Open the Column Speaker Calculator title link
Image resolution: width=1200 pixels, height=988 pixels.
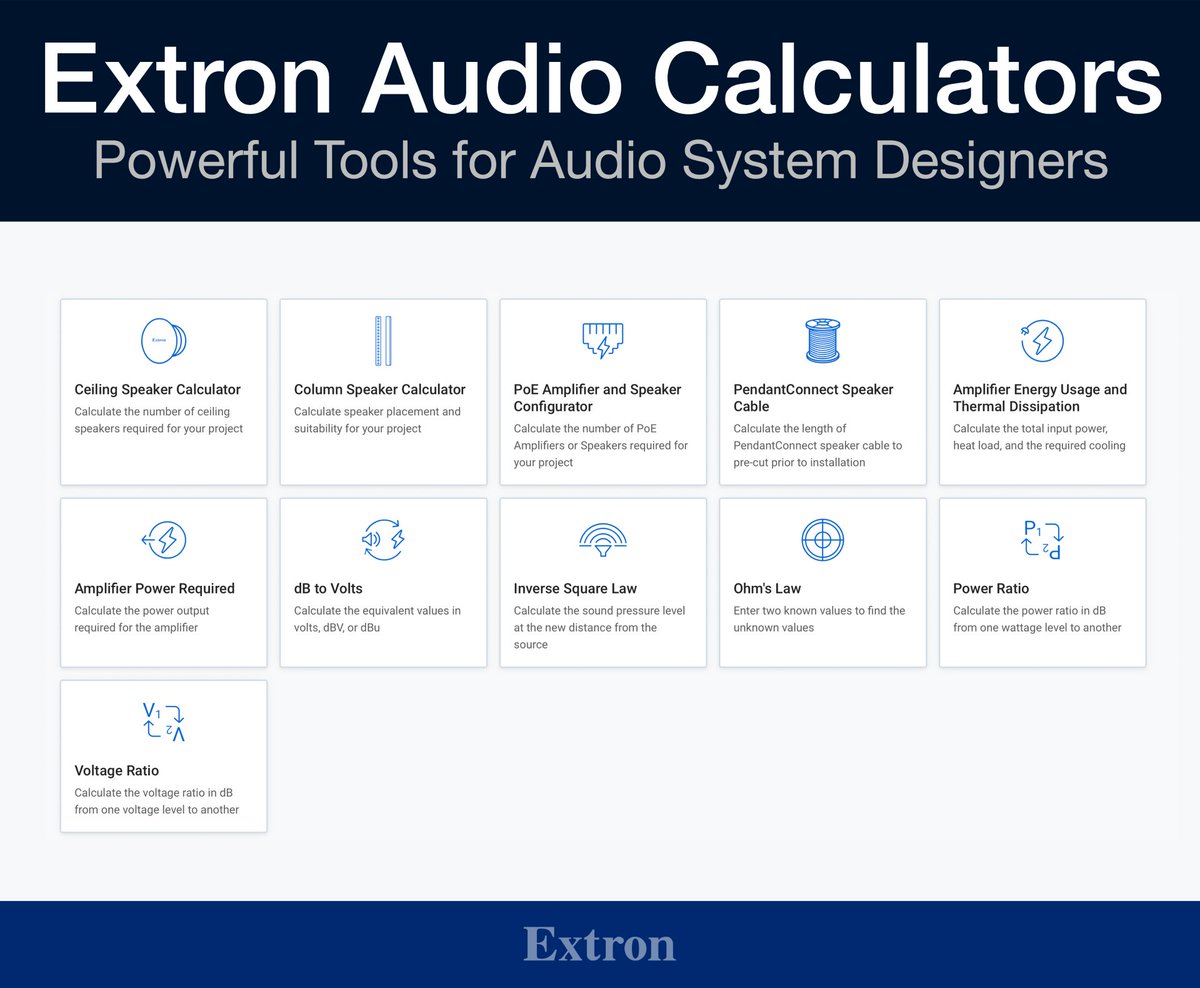[x=380, y=390]
